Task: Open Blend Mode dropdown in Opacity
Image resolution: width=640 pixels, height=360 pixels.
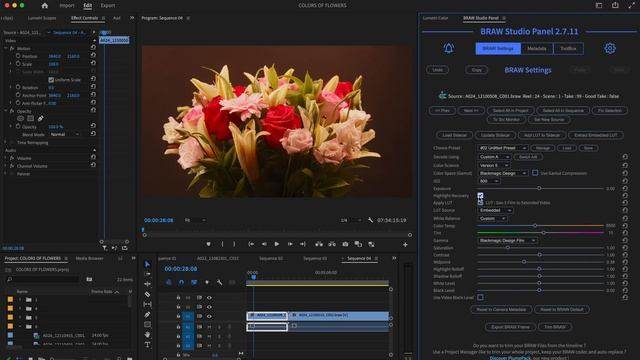Action: point(65,134)
